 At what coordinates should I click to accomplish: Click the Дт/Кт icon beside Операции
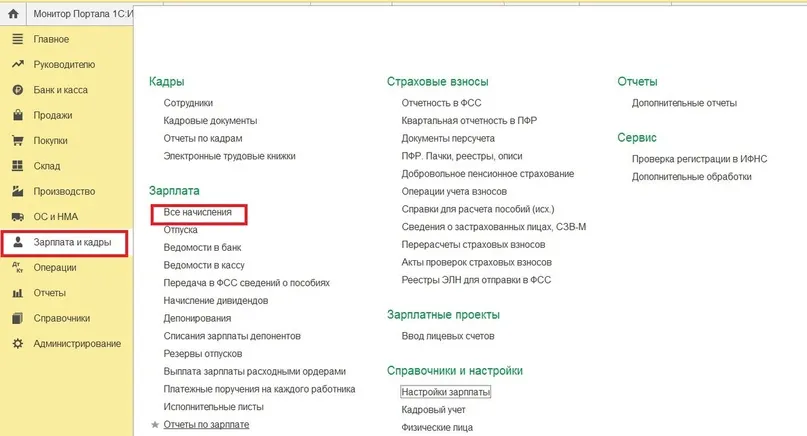pos(17,267)
